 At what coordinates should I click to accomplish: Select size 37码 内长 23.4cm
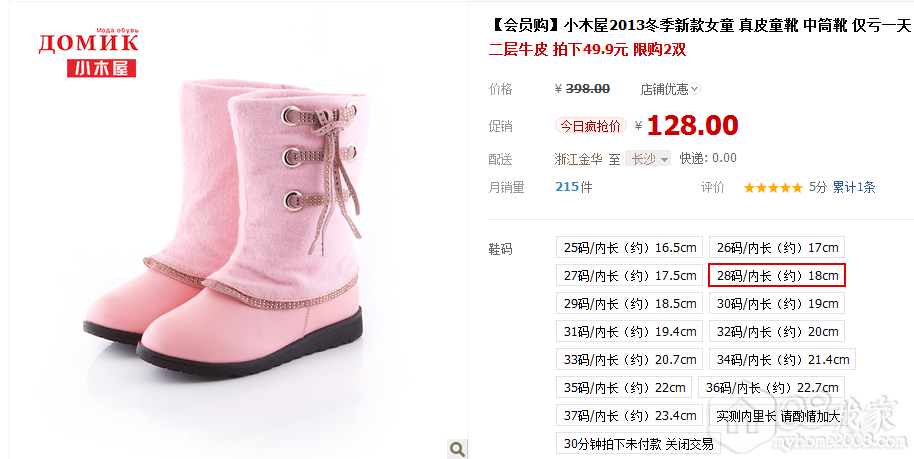[x=630, y=415]
